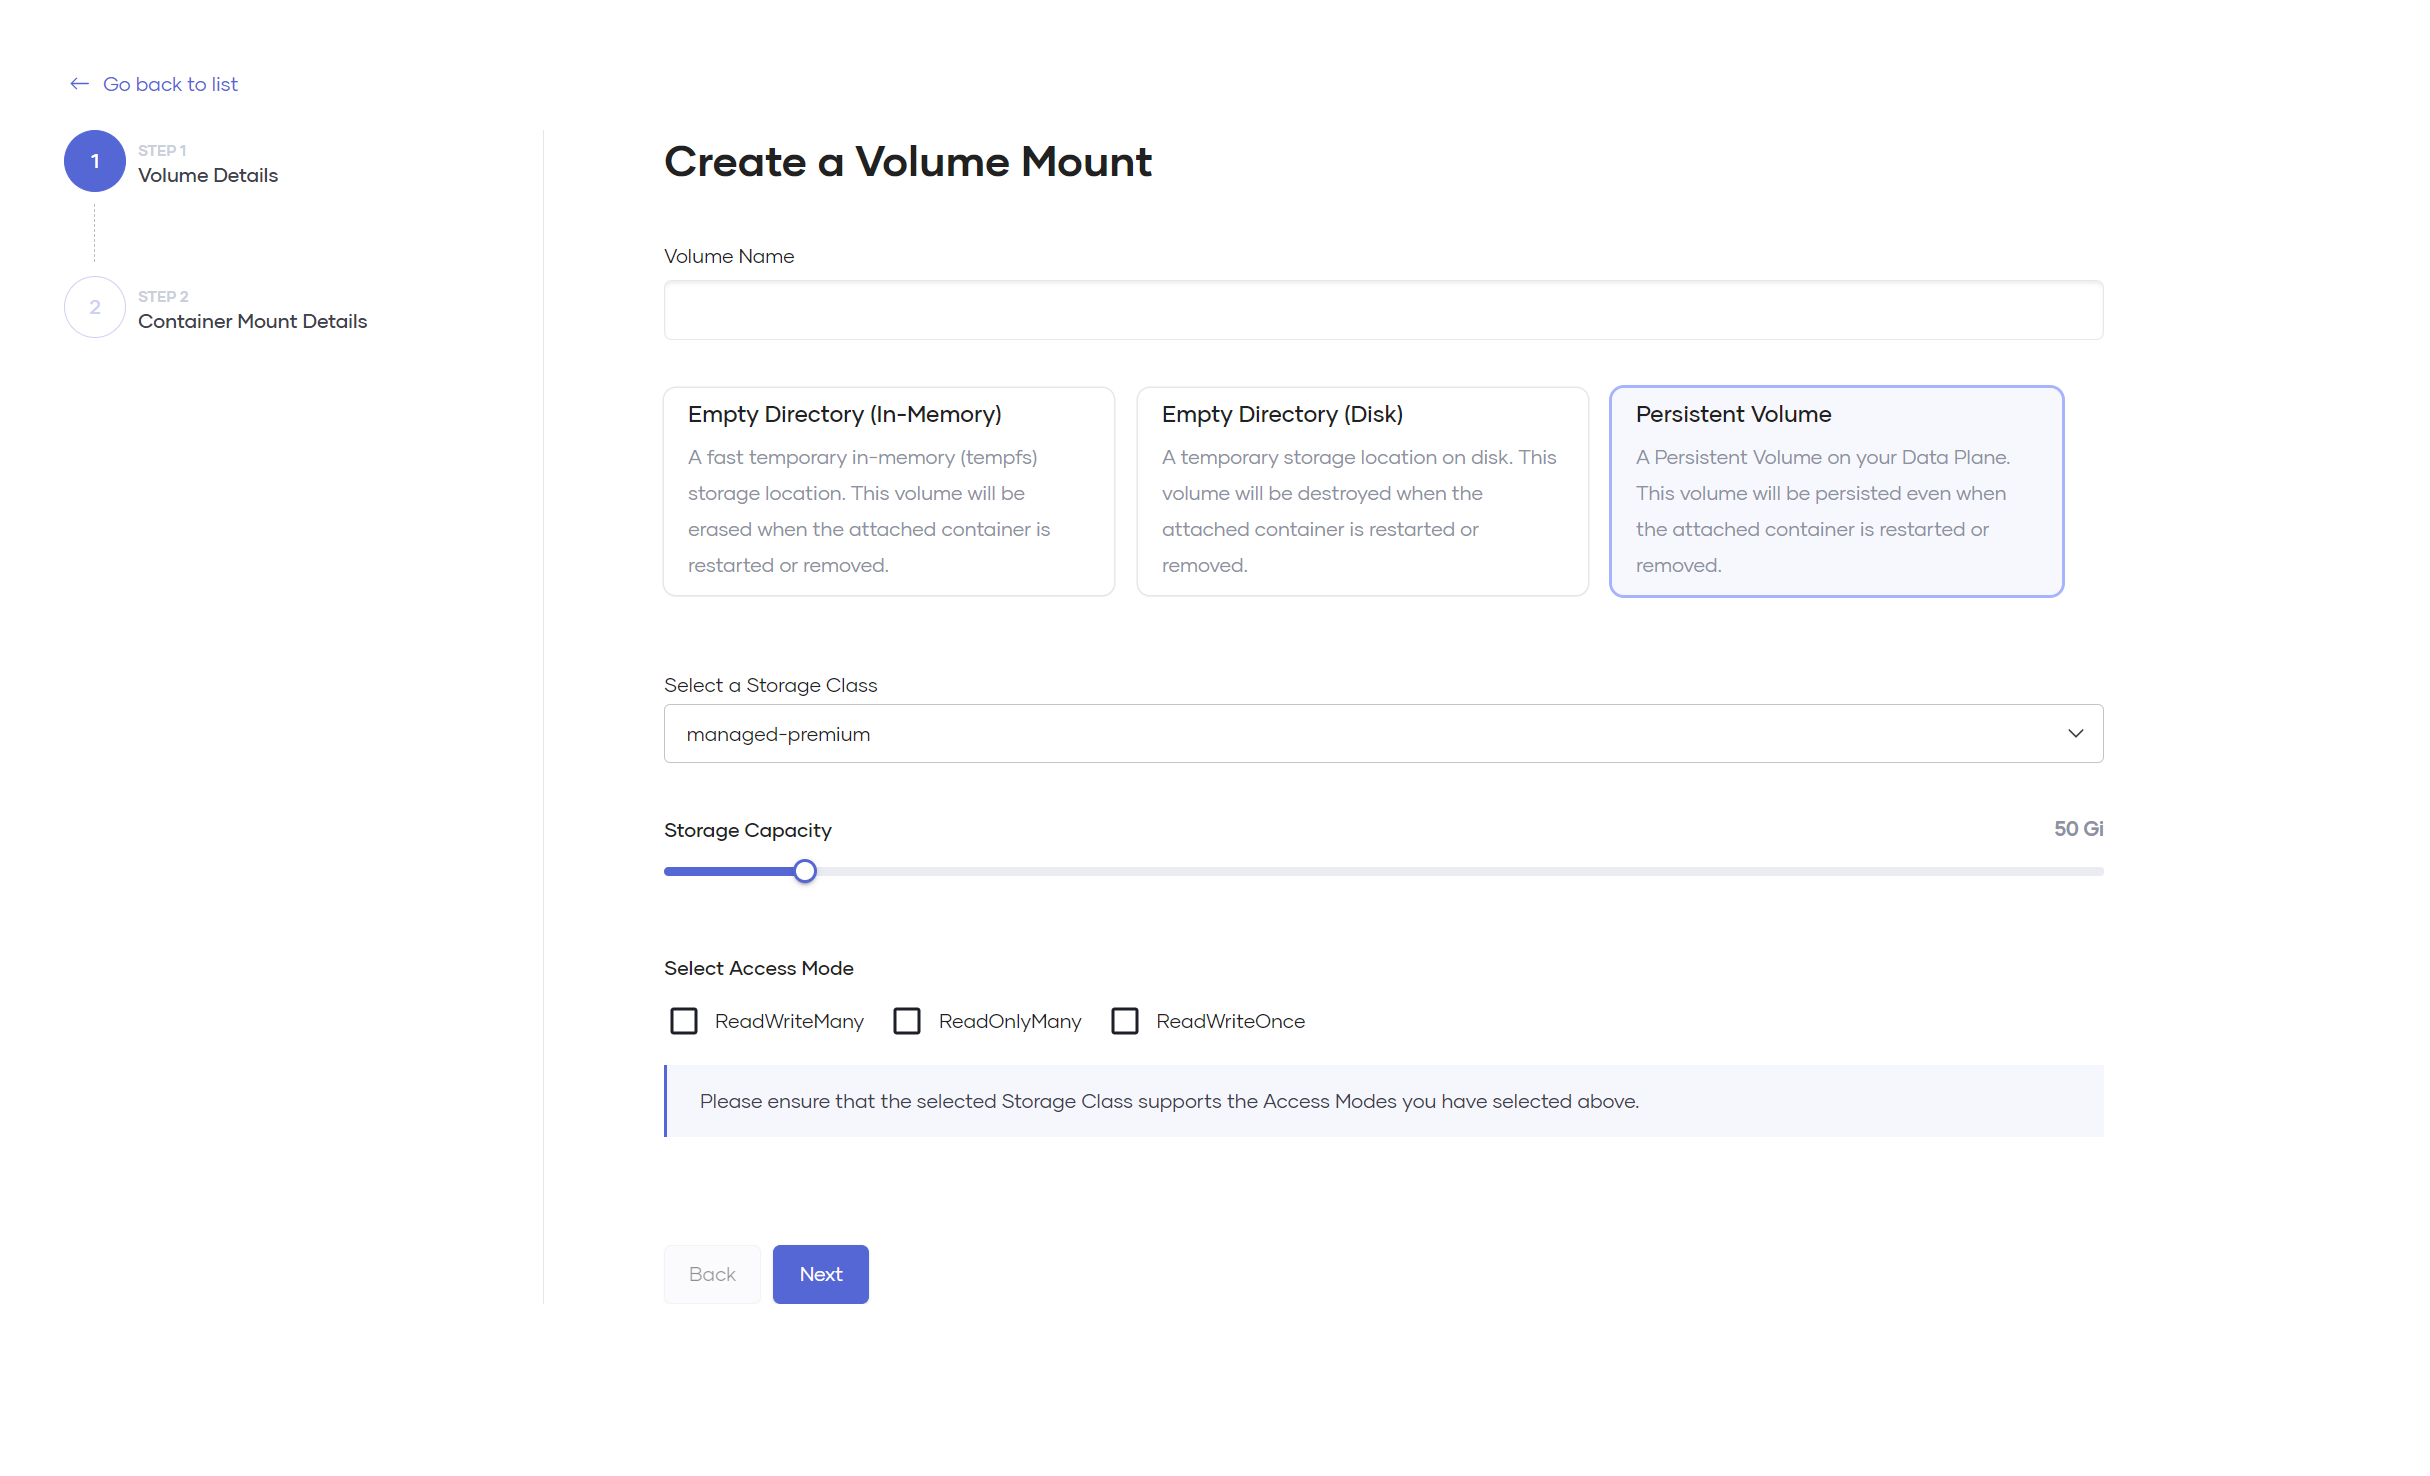Select the Persistent Volume card
Screen dimensions: 2430x1476
click(x=1836, y=491)
